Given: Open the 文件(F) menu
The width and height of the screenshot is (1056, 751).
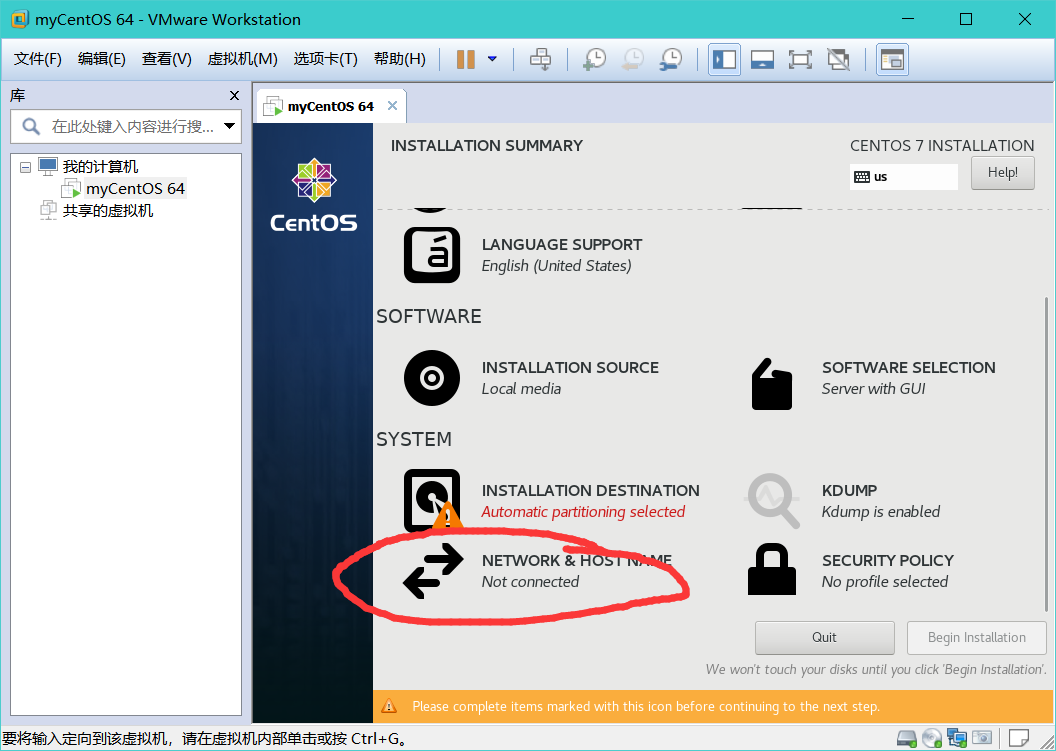Looking at the screenshot, I should (x=38, y=59).
